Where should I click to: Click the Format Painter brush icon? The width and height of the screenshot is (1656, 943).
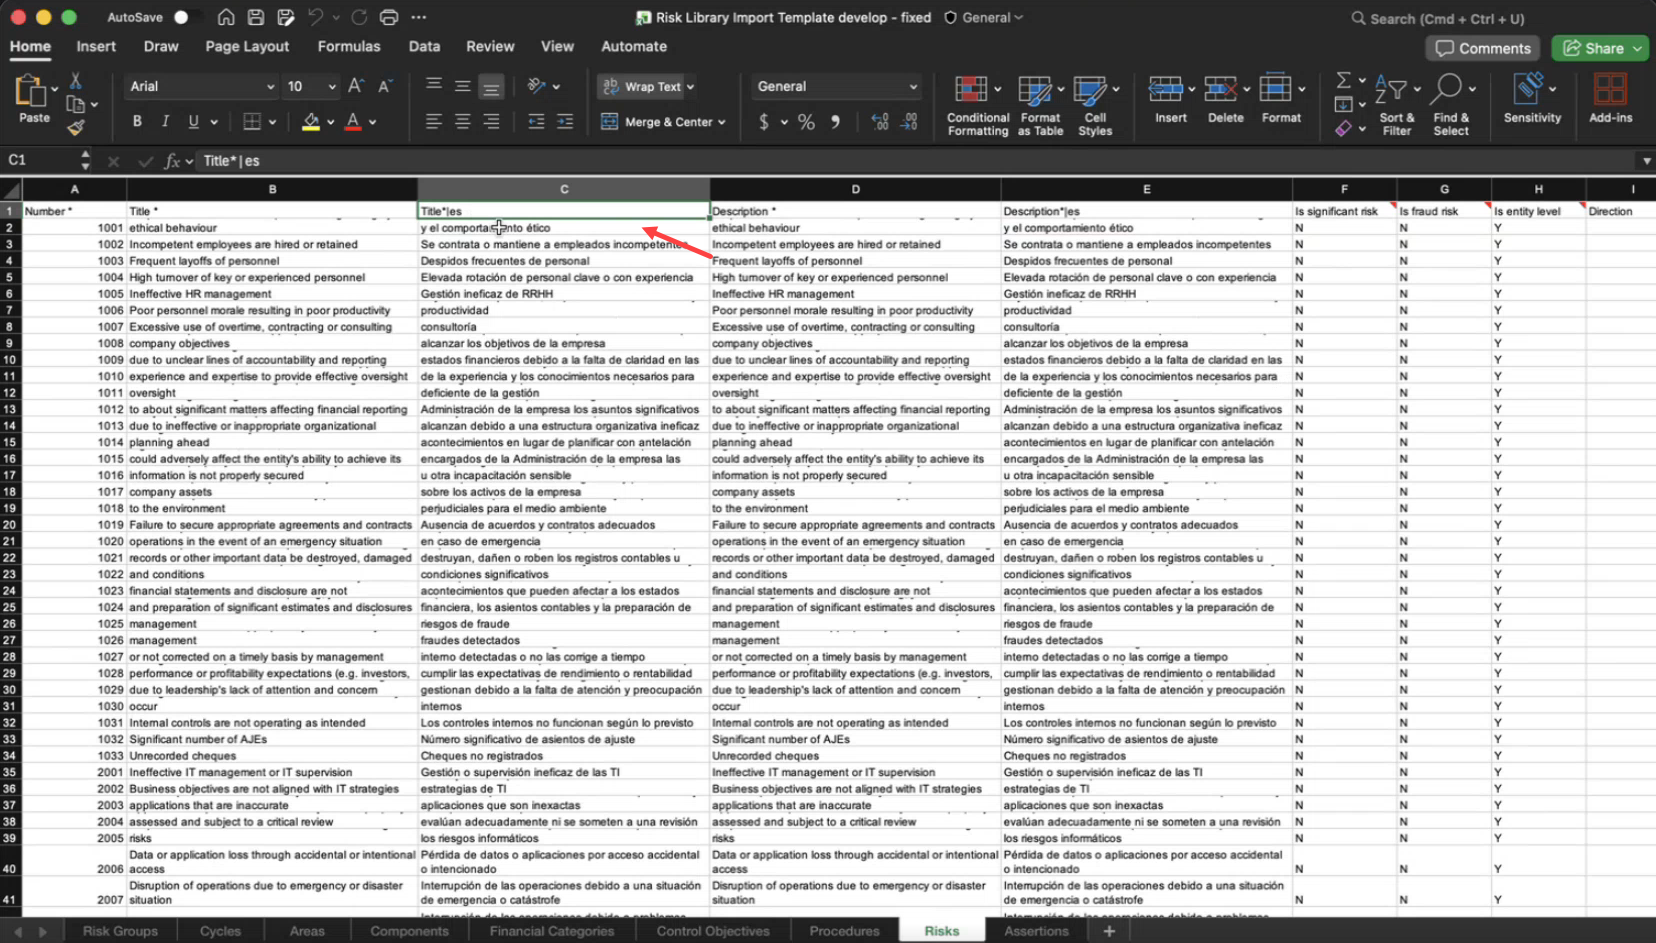(75, 127)
